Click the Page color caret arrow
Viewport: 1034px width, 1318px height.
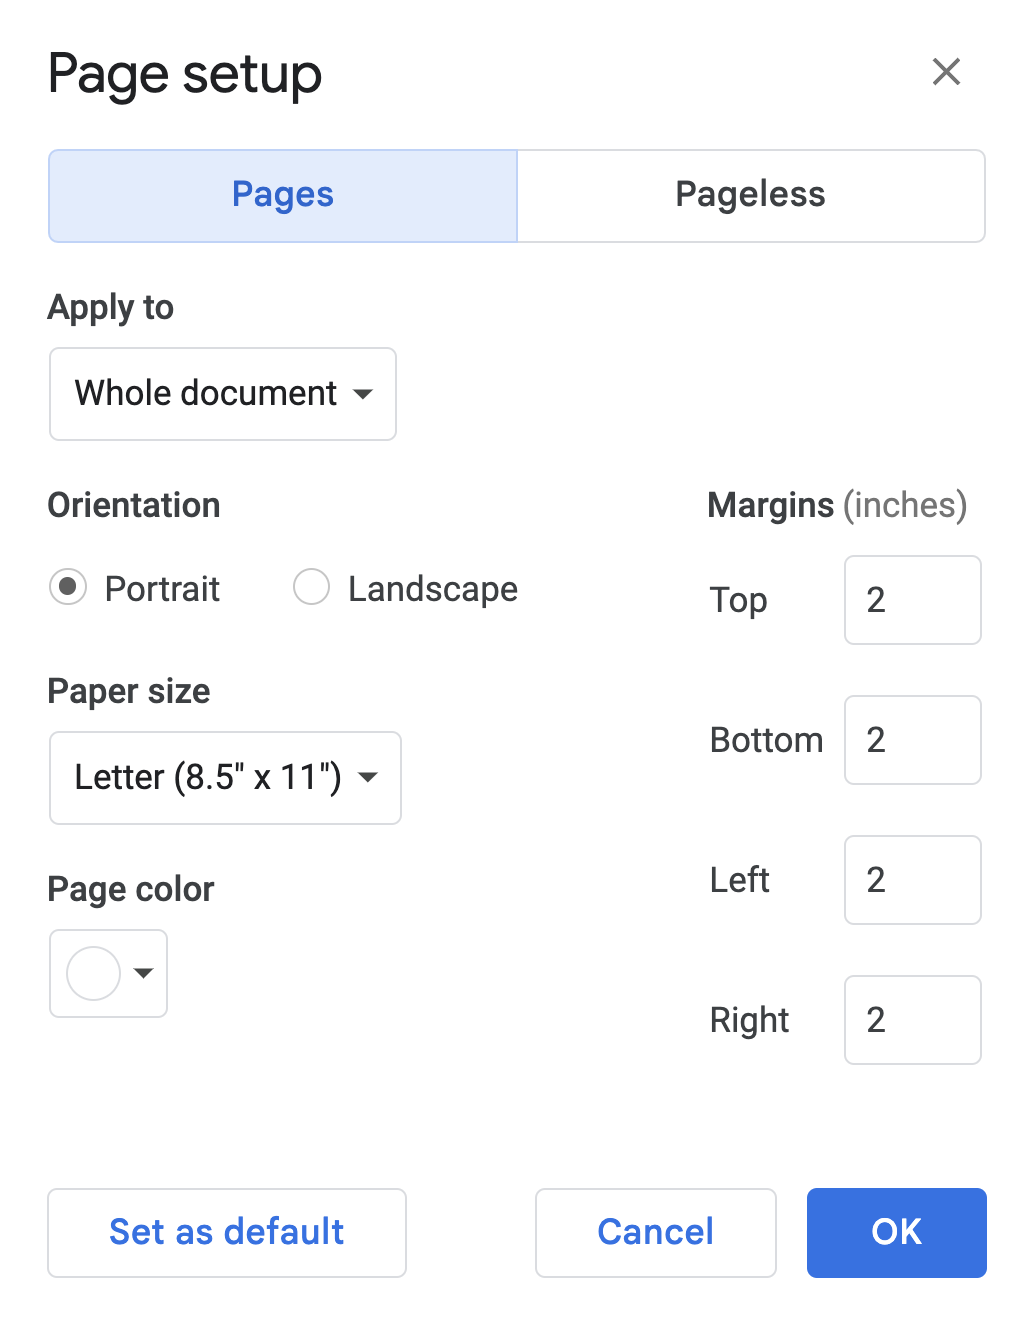click(144, 973)
